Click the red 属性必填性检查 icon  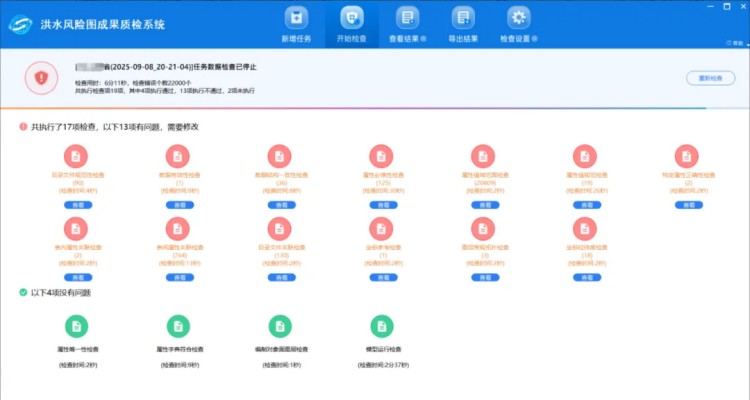click(x=382, y=156)
